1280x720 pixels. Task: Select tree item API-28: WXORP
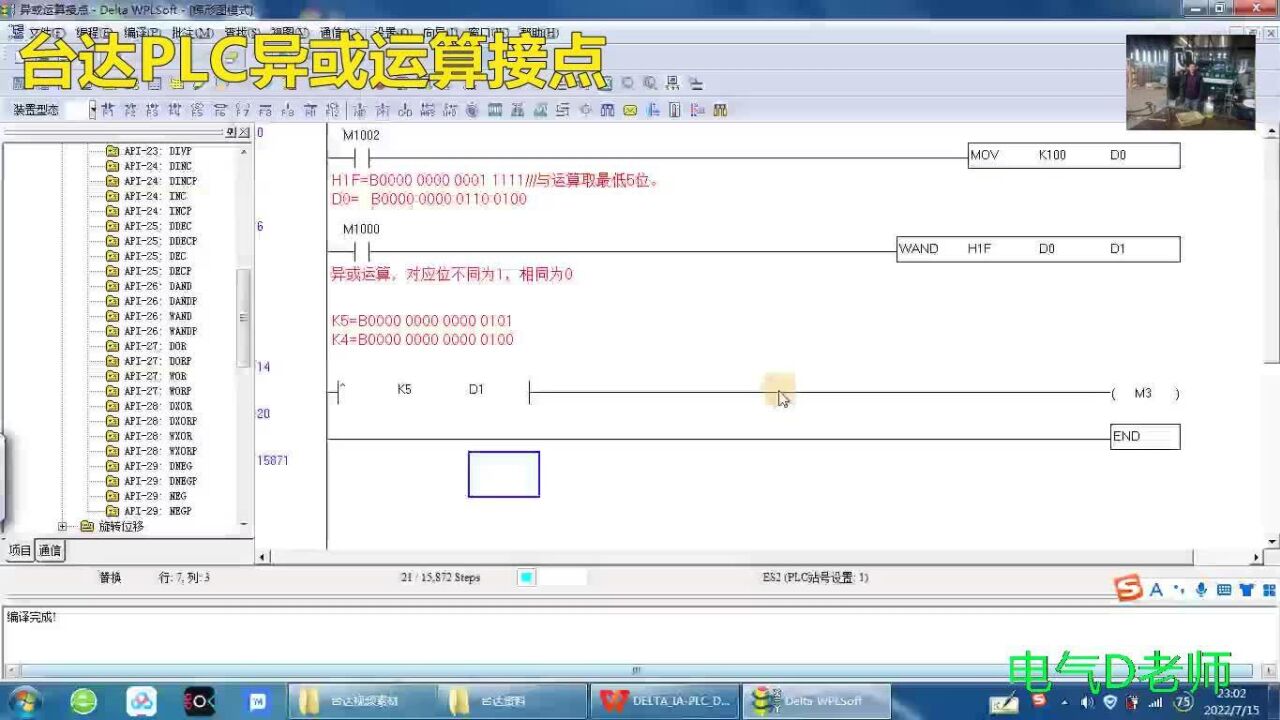161,451
